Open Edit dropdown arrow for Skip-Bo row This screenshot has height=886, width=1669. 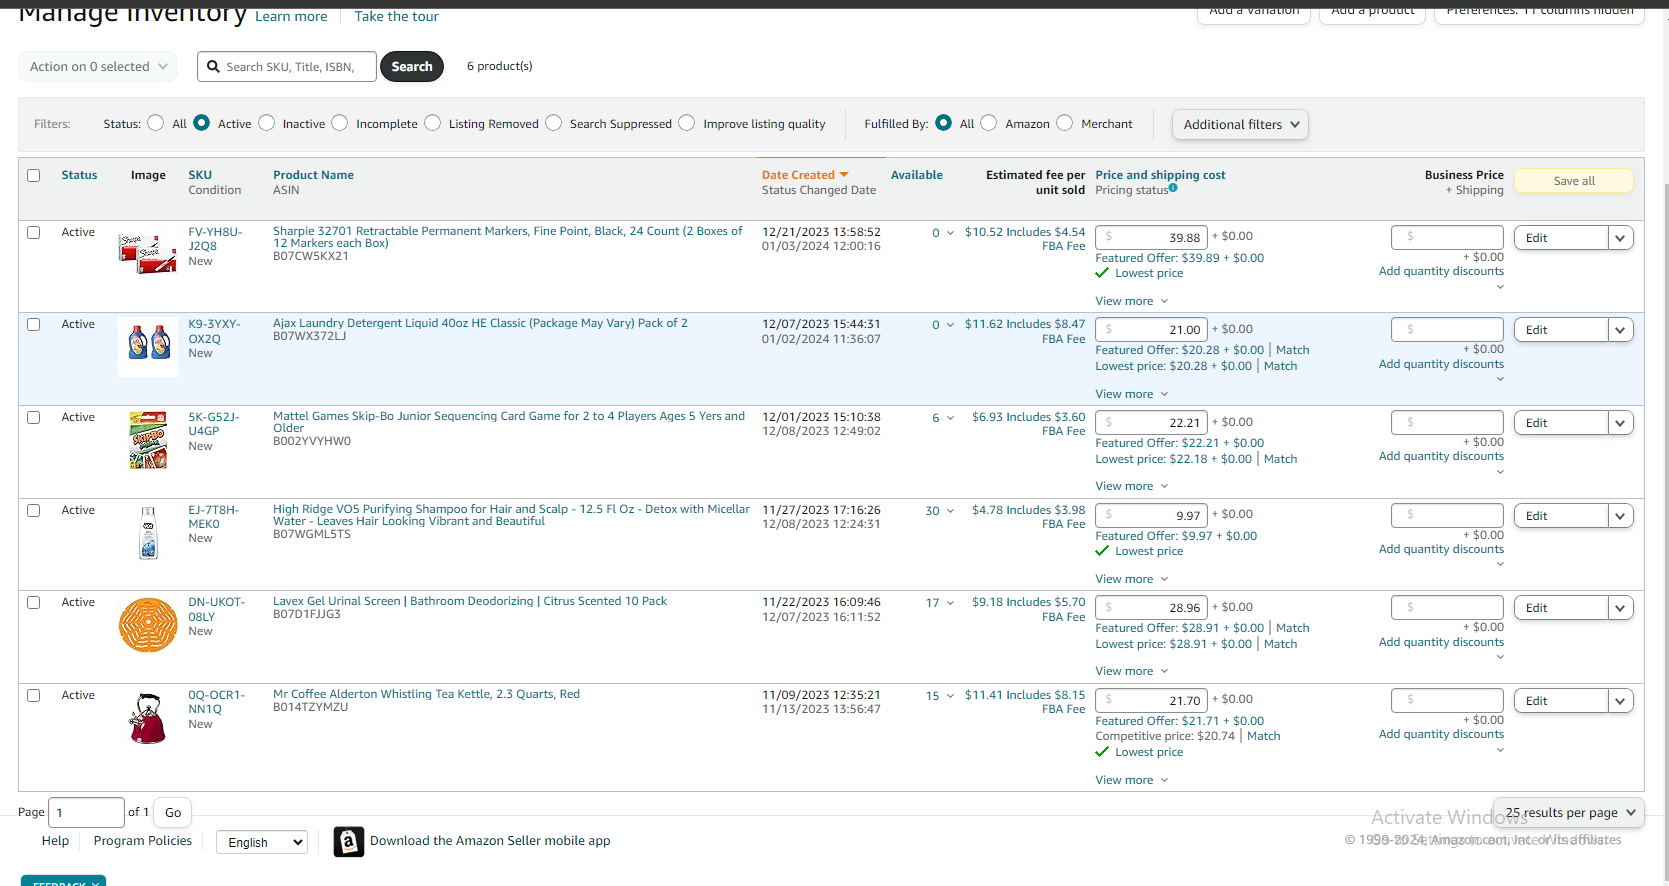(1621, 423)
